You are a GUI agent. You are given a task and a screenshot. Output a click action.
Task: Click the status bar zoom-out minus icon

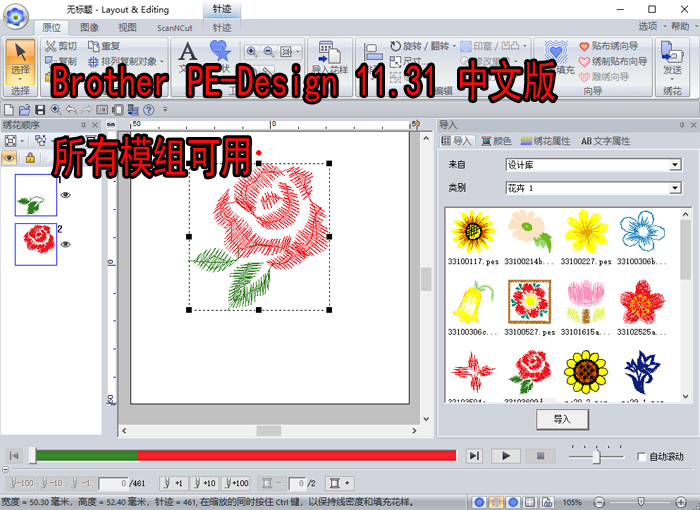click(600, 502)
